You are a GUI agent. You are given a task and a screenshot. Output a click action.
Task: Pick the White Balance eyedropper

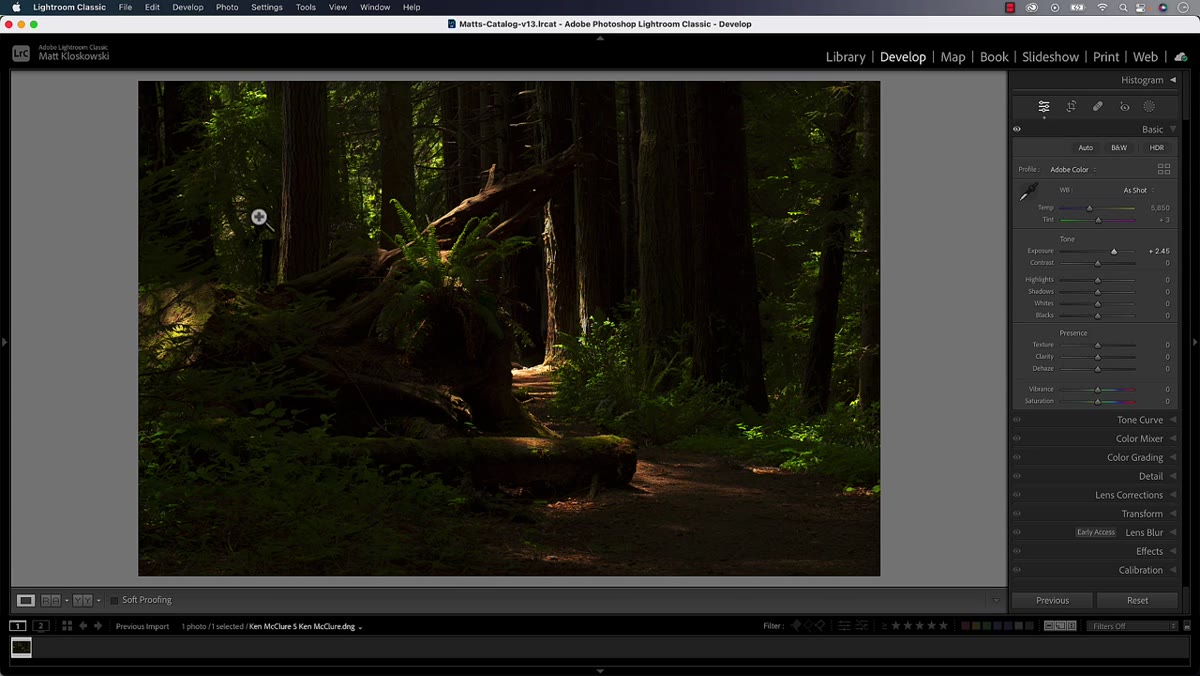(x=1028, y=192)
